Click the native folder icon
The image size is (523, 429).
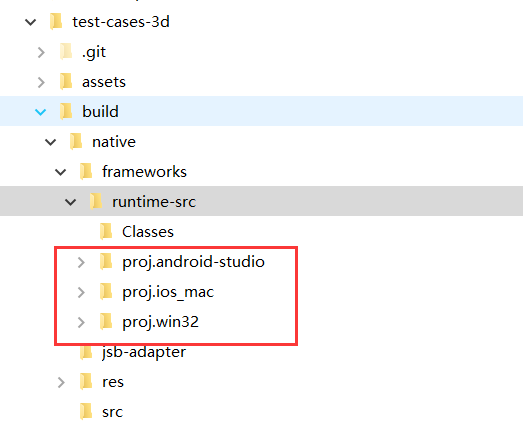point(76,141)
